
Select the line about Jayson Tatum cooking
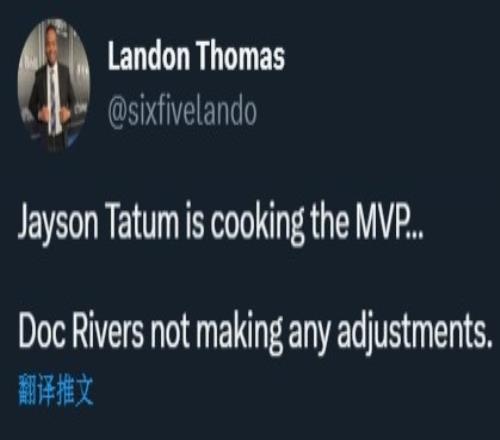[x=220, y=223]
